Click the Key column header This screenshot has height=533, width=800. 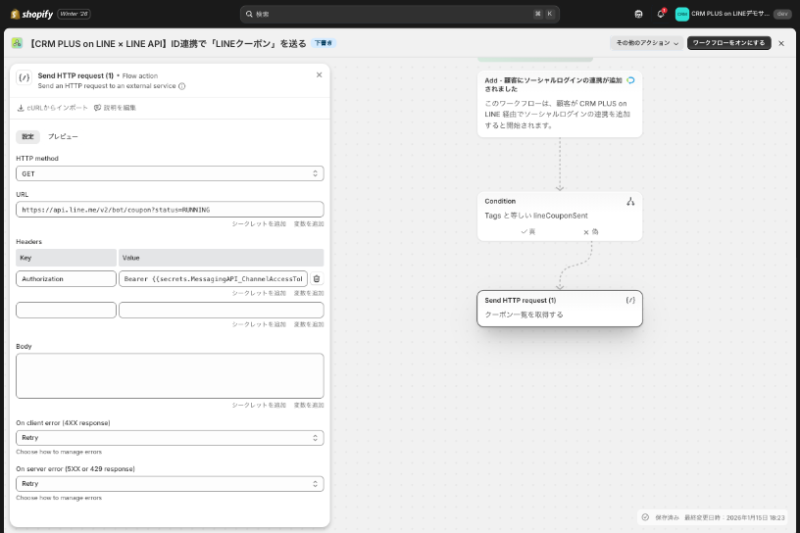click(x=66, y=258)
